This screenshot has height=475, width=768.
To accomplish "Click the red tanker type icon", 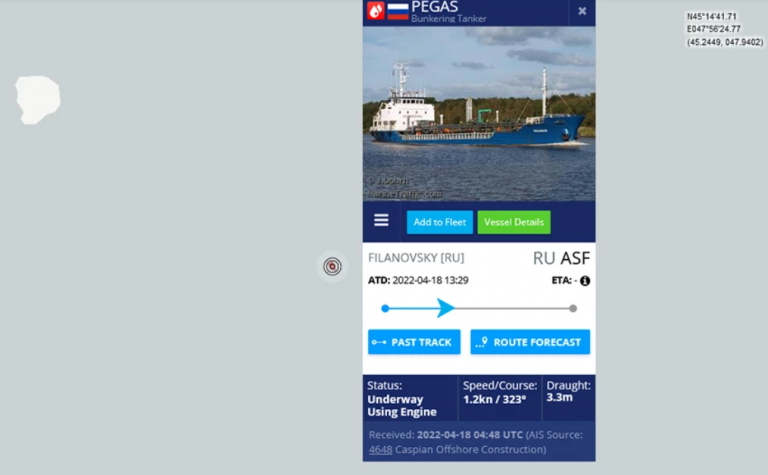I will tap(376, 10).
